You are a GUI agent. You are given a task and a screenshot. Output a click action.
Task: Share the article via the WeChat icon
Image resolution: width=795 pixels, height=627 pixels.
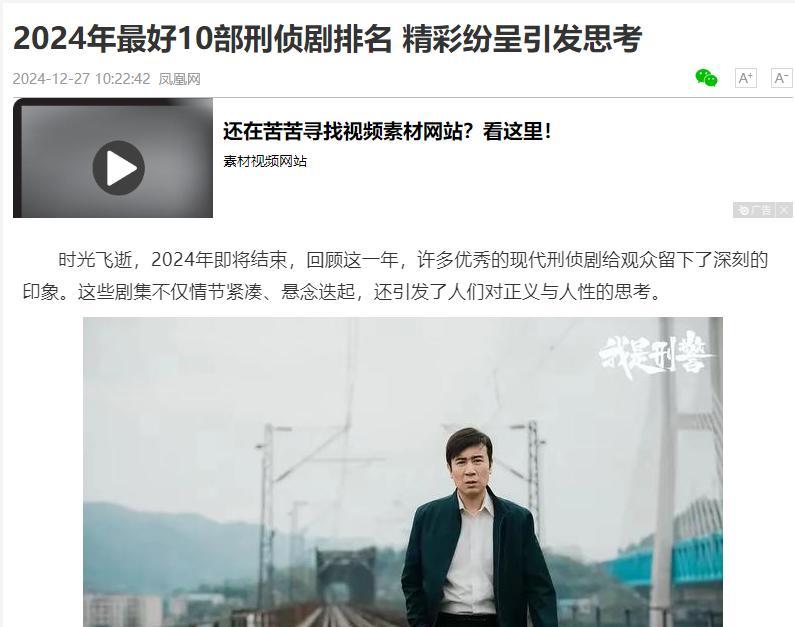click(x=706, y=78)
